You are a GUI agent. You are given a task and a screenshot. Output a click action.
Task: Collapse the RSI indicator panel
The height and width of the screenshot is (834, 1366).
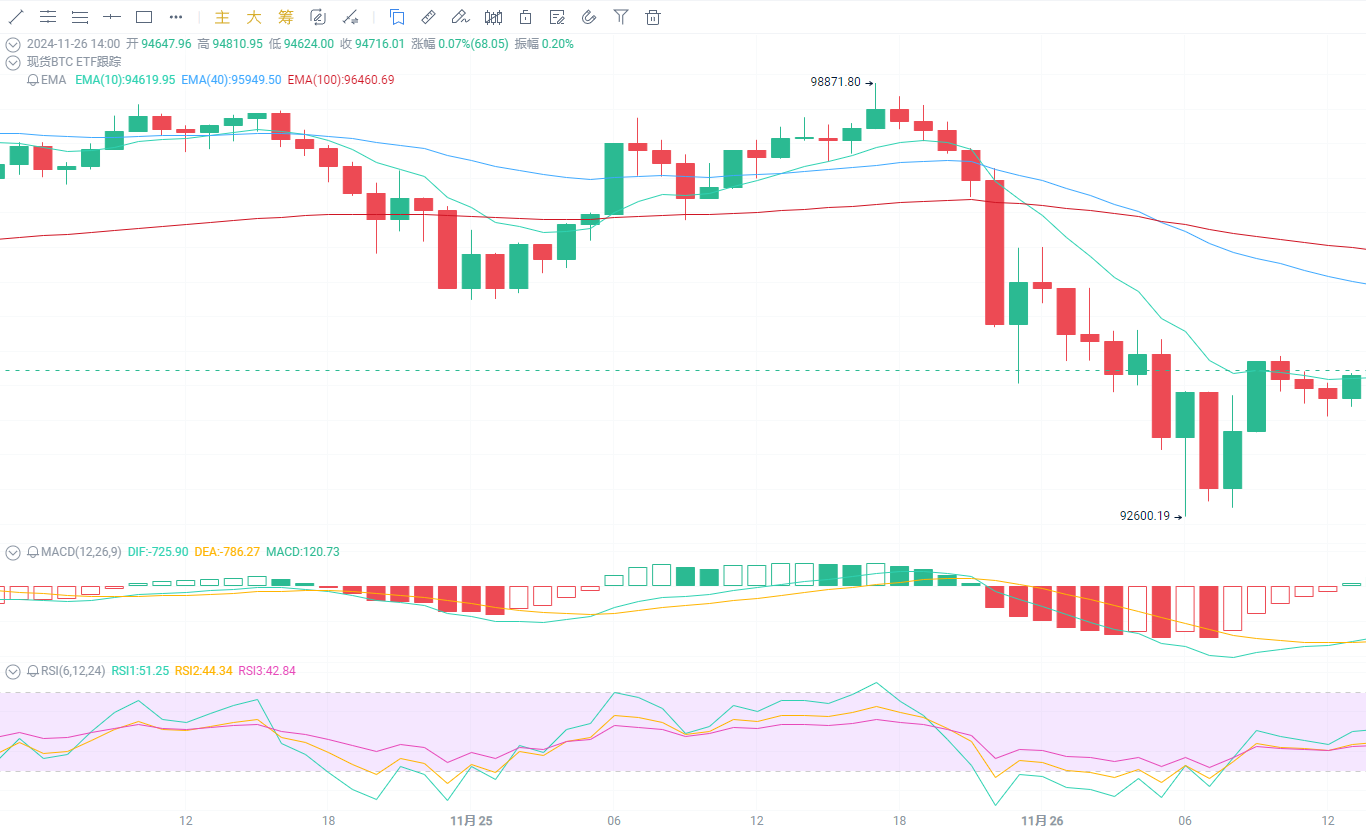pos(13,671)
